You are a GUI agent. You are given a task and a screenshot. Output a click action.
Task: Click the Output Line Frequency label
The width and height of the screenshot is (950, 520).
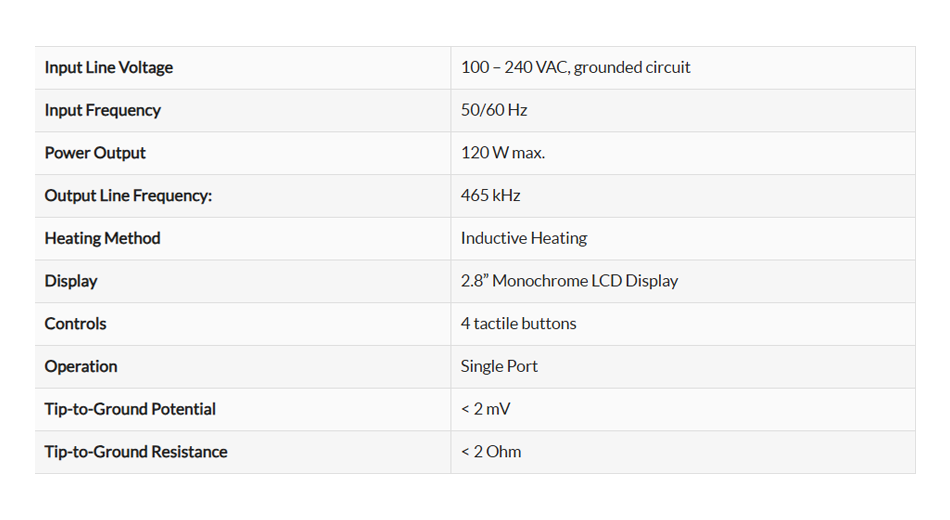click(128, 196)
